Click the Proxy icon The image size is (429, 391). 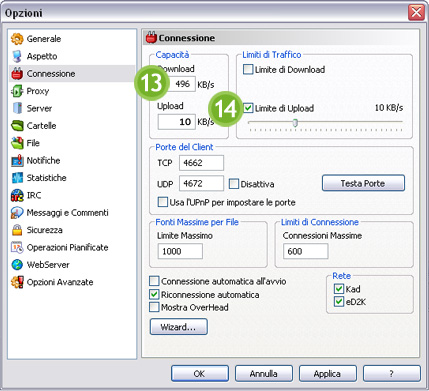[x=17, y=91]
